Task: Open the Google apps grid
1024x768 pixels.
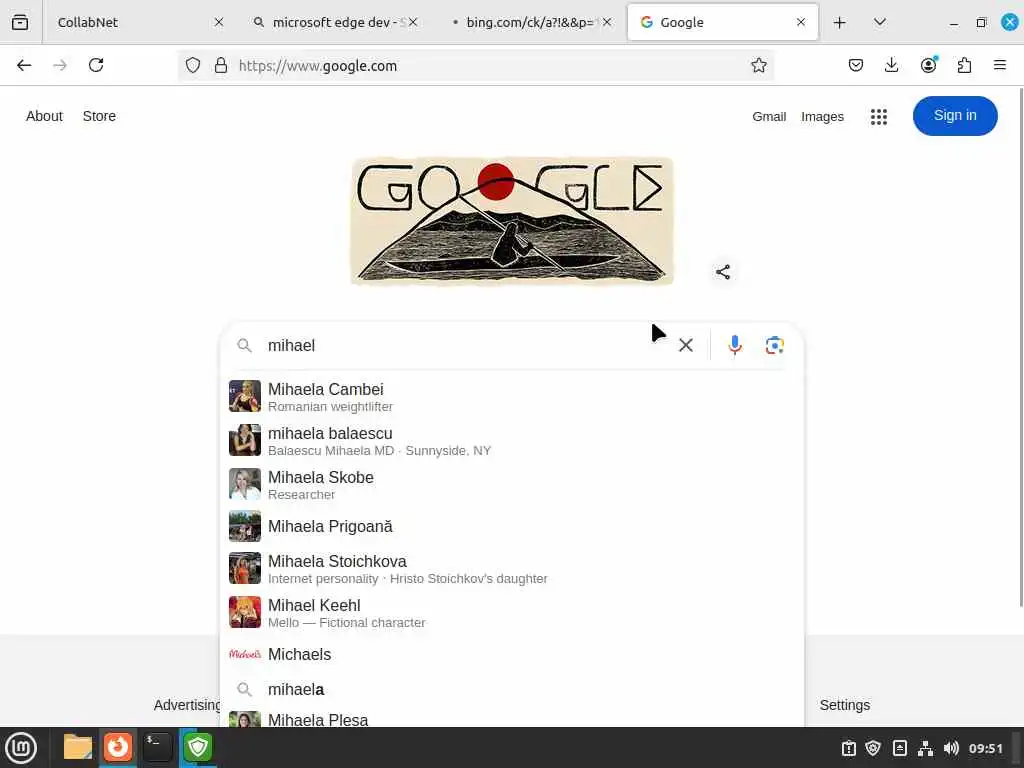Action: pos(878,116)
